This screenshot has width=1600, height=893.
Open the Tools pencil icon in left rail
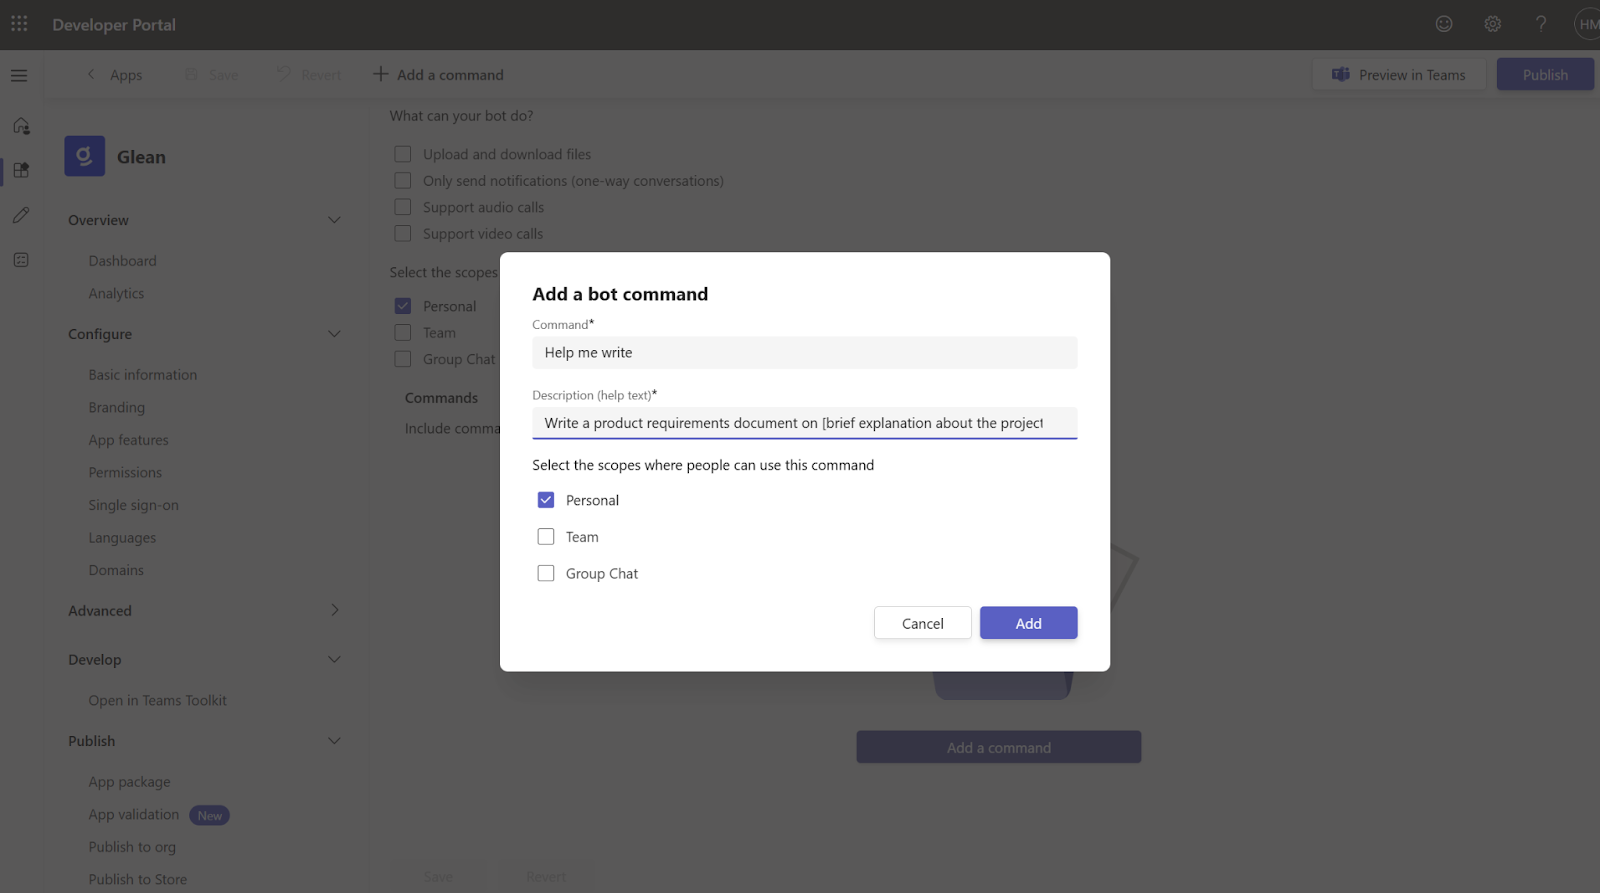[21, 215]
